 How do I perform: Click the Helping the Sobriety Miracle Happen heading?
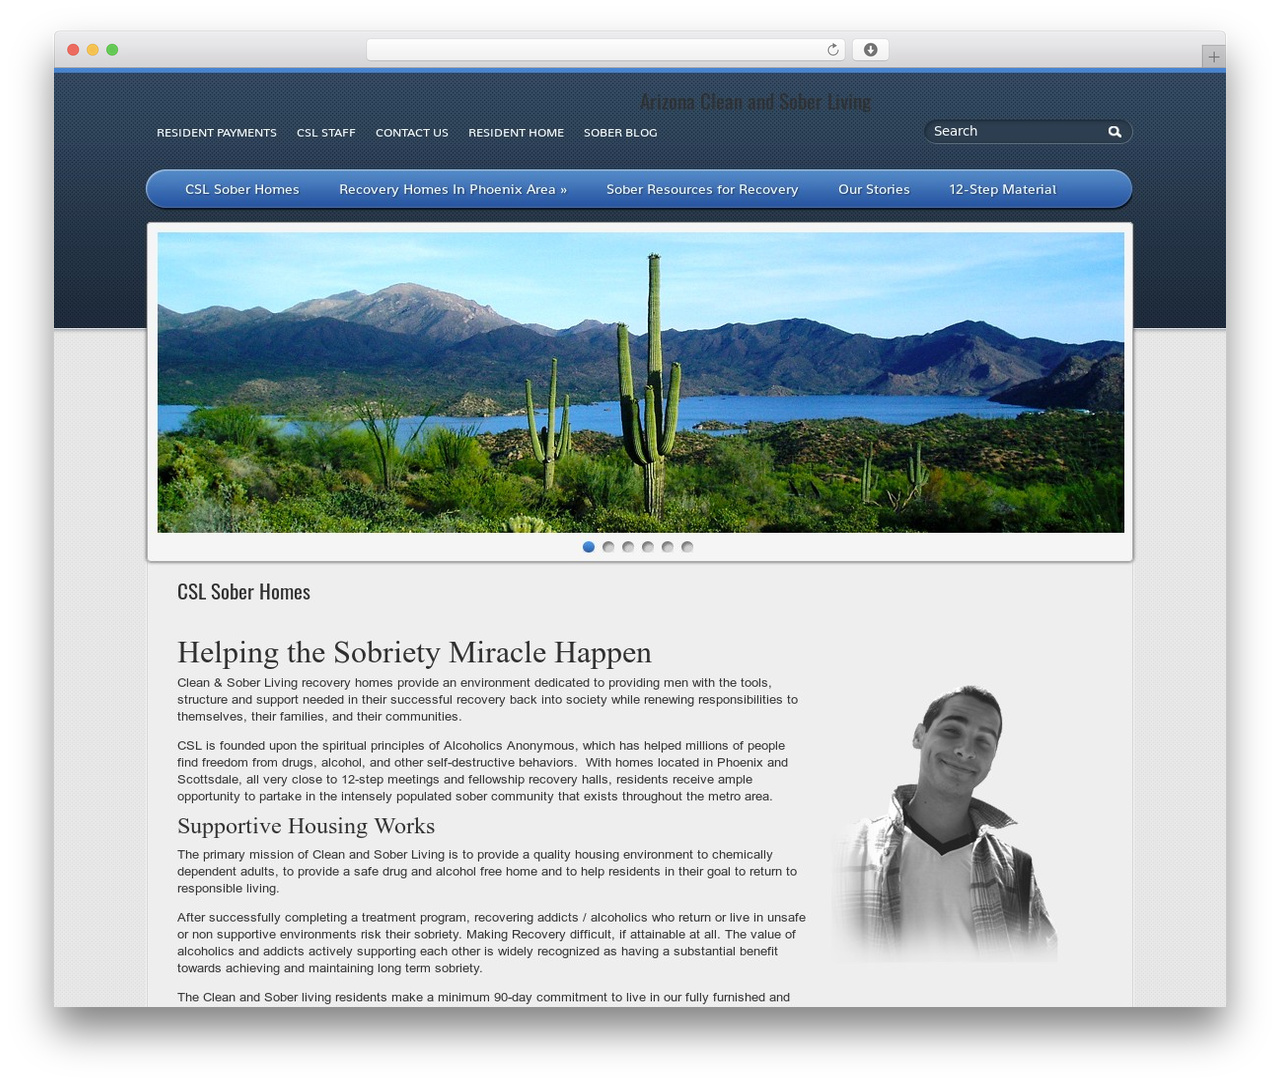point(414,653)
